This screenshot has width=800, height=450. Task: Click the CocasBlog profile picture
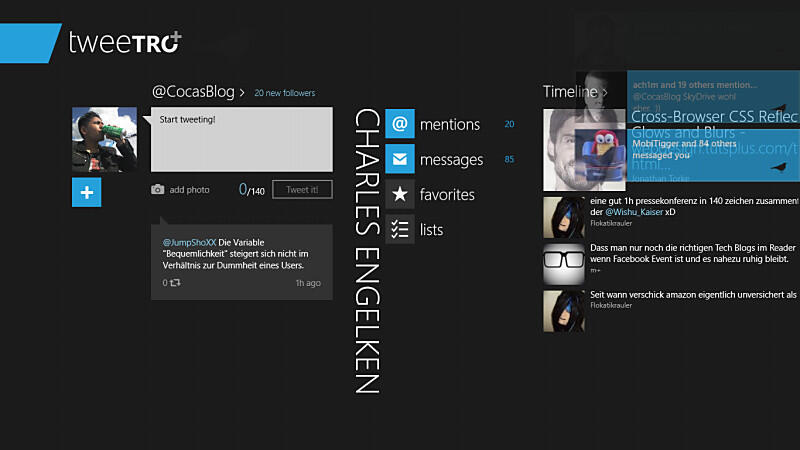(x=104, y=140)
